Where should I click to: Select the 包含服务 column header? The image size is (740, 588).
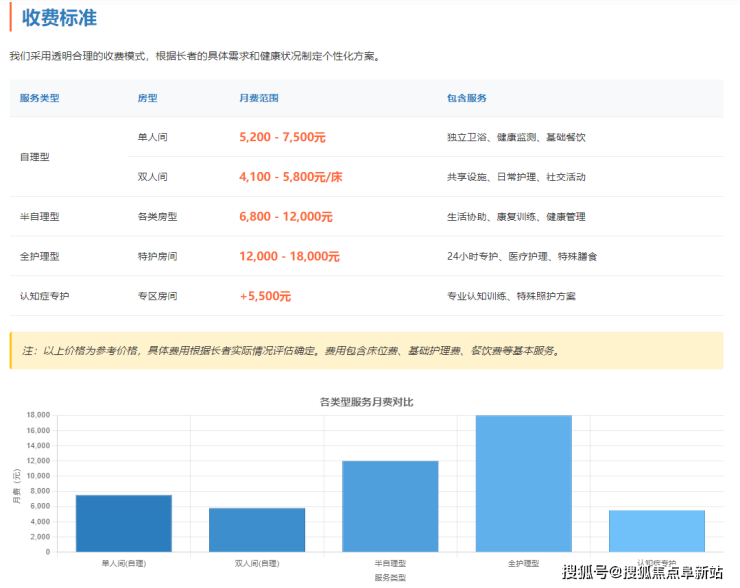pyautogui.click(x=467, y=98)
